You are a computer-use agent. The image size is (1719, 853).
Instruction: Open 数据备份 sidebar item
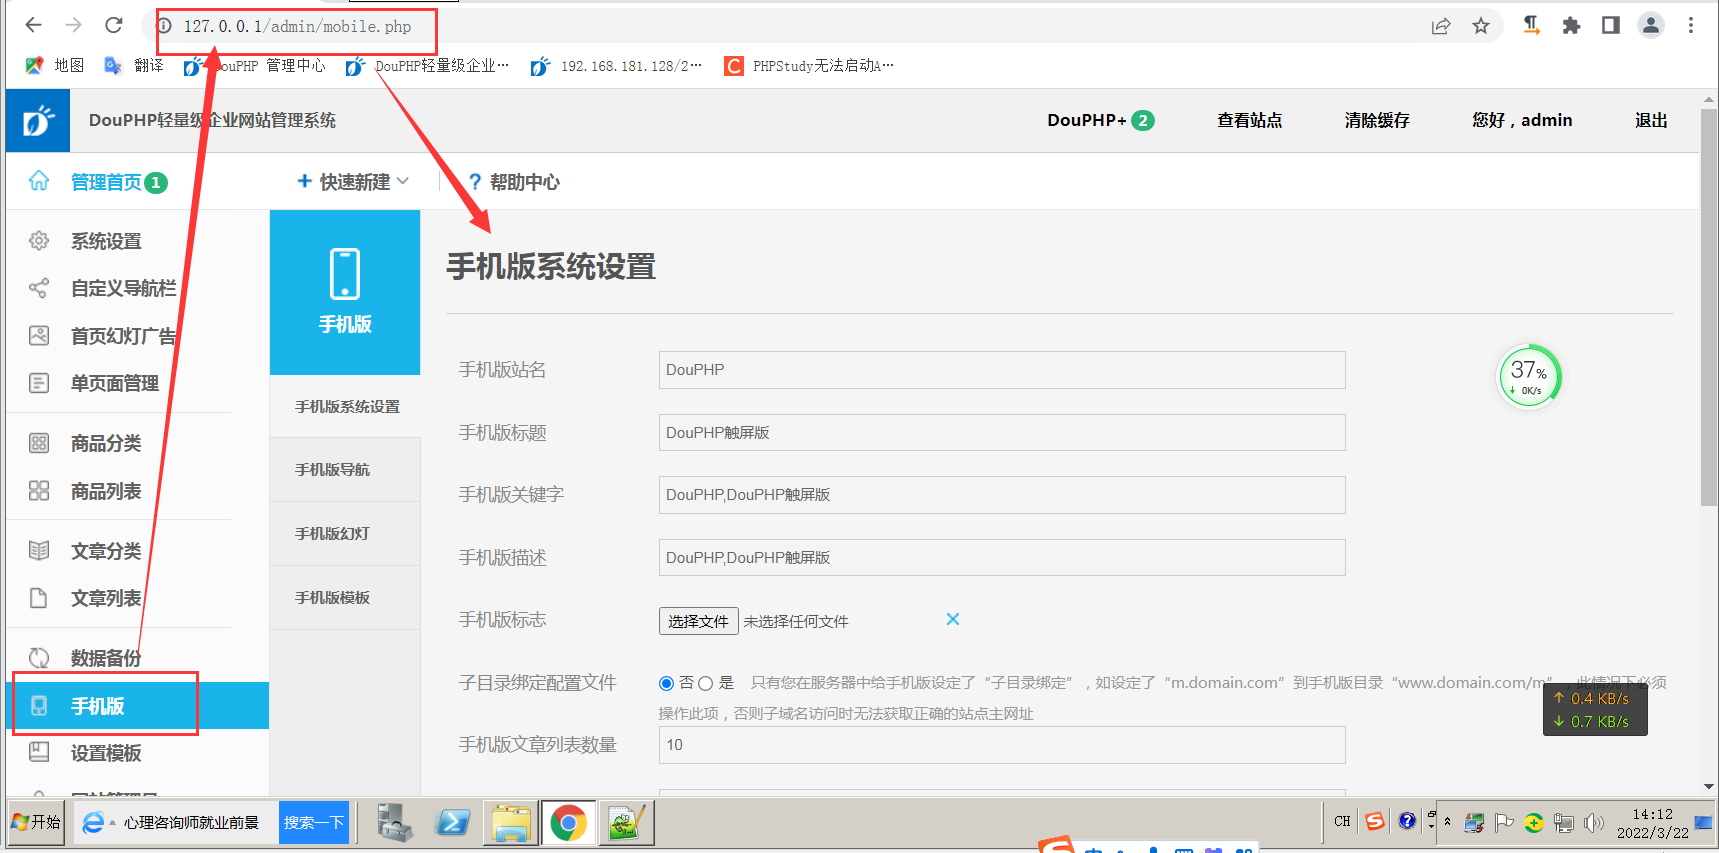(x=106, y=658)
